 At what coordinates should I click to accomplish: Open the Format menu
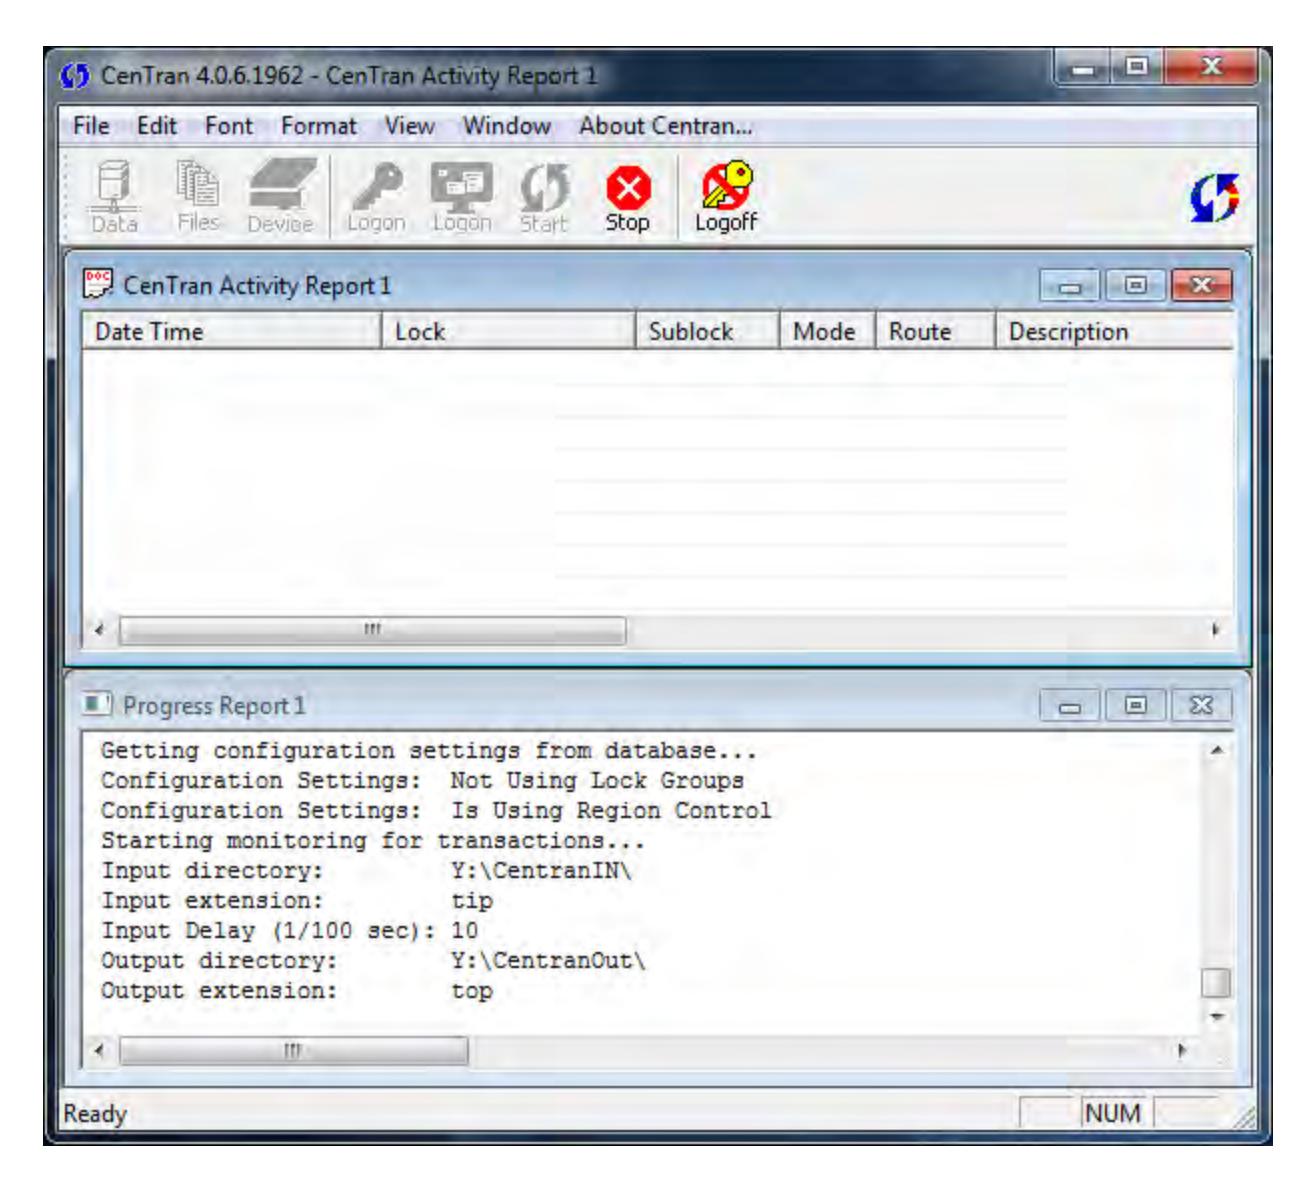(x=318, y=126)
